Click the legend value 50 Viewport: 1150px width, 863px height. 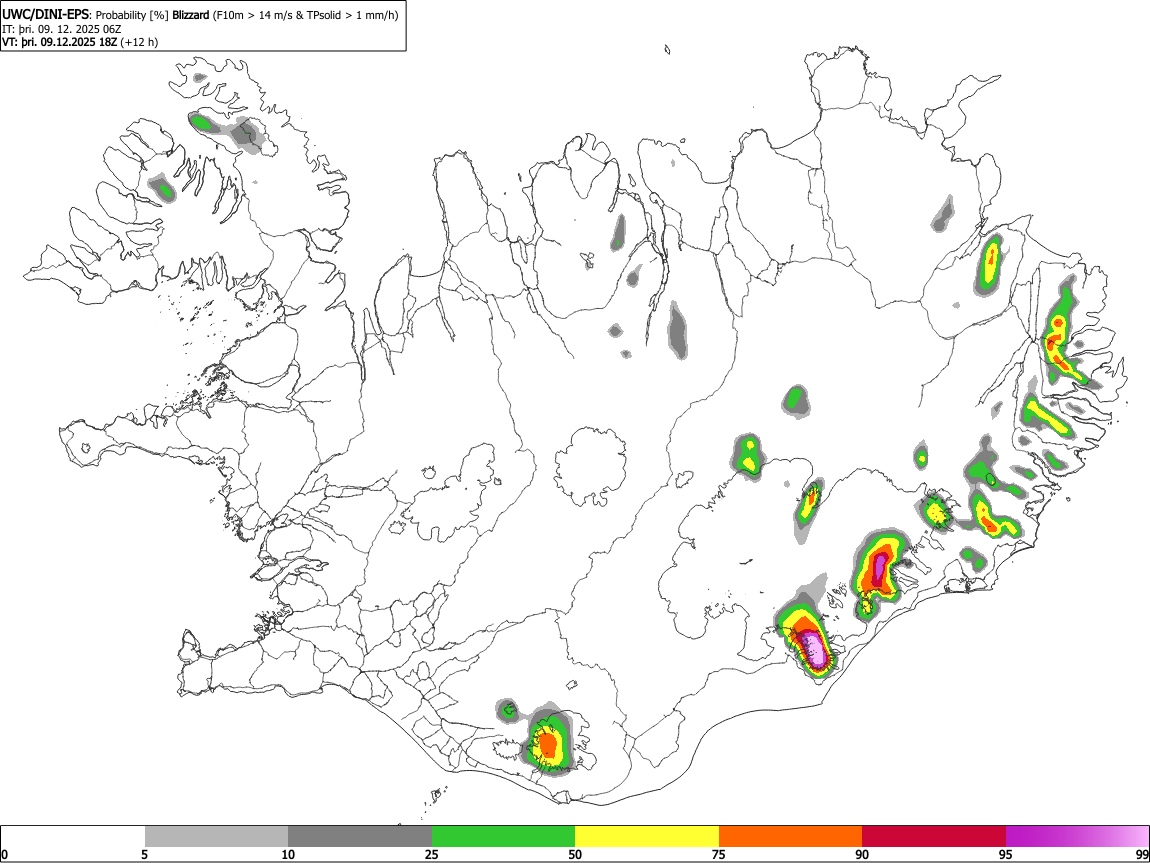pyautogui.click(x=575, y=854)
